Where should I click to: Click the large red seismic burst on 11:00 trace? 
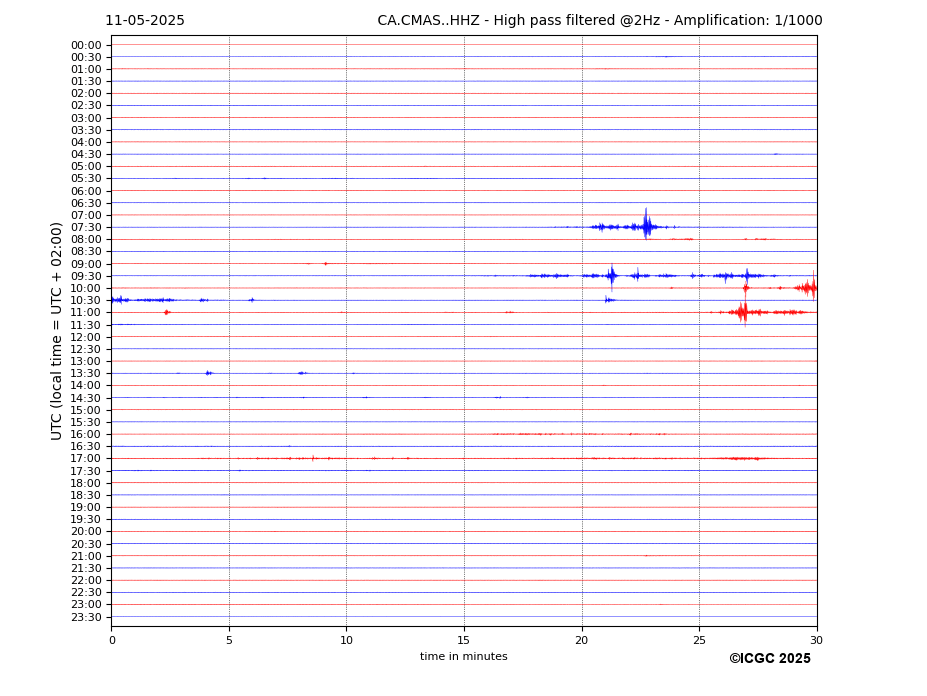point(743,312)
